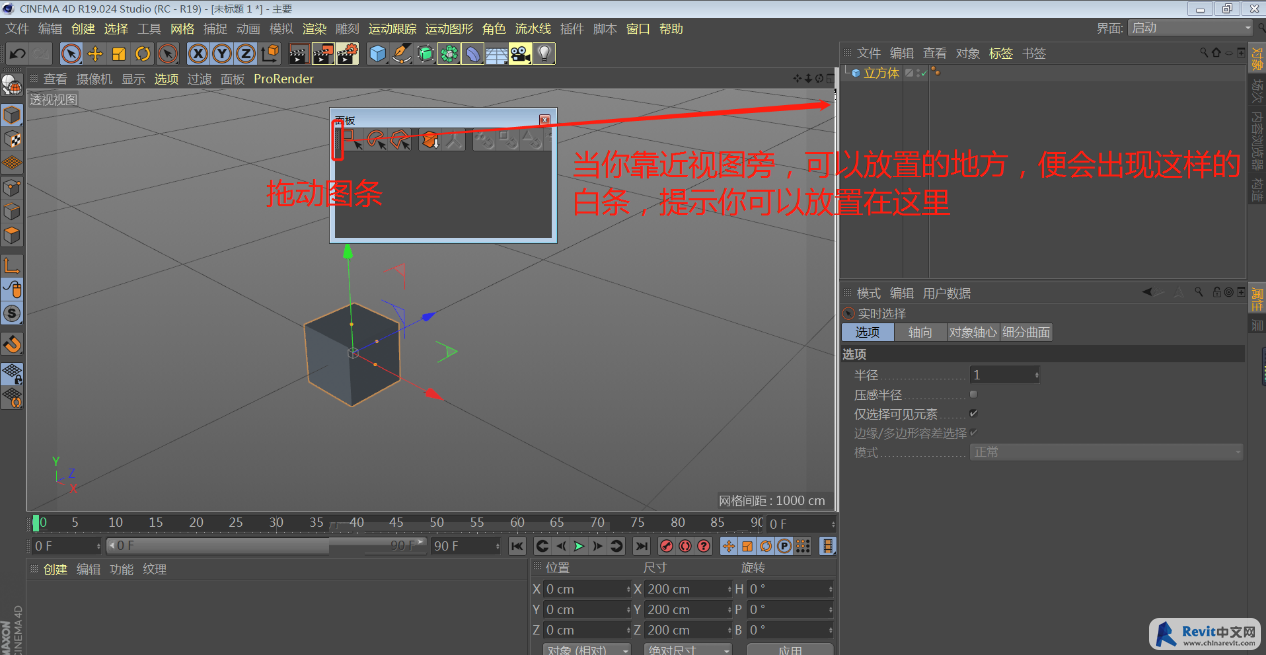Click the deformer object icon
This screenshot has width=1266, height=655.
[473, 54]
